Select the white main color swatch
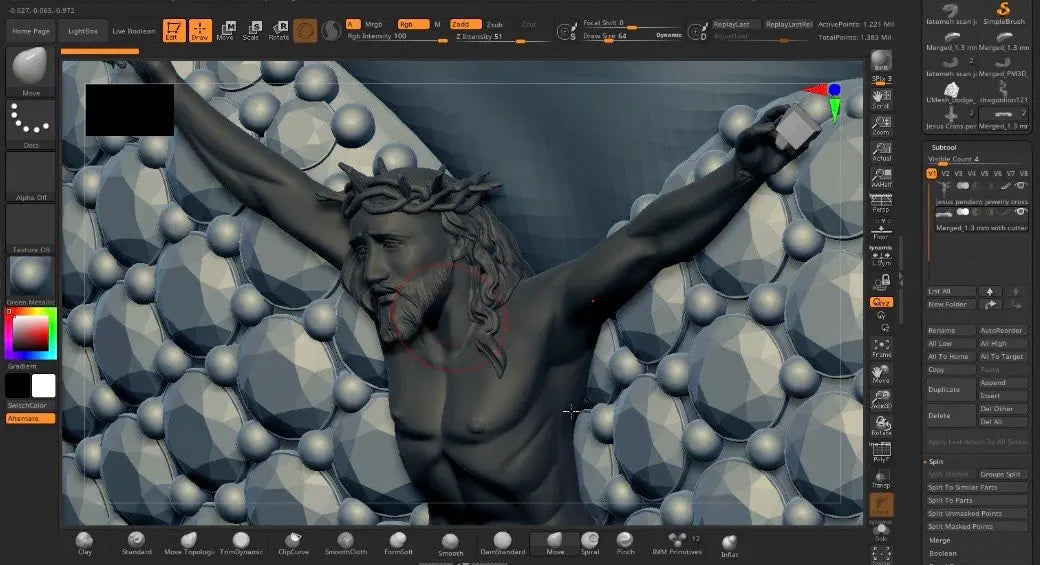Image resolution: width=1040 pixels, height=565 pixels. 44,386
